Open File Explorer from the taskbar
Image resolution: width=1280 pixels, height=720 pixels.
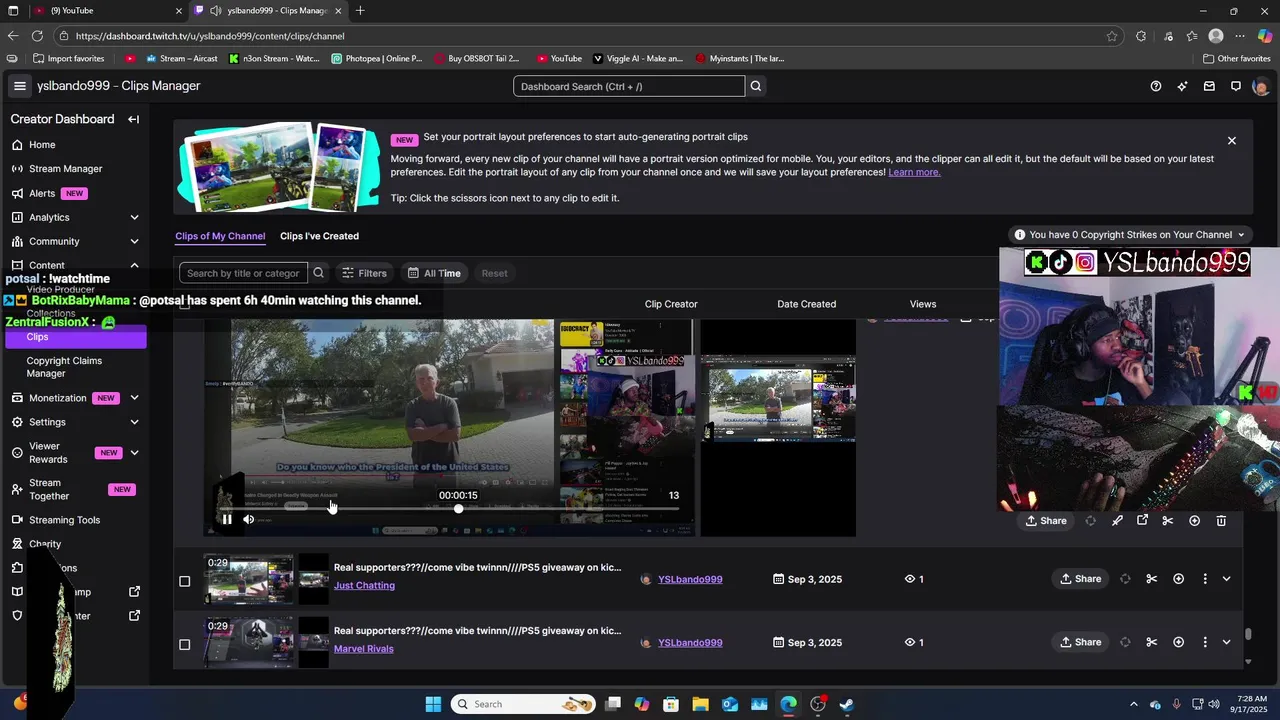pyautogui.click(x=700, y=704)
